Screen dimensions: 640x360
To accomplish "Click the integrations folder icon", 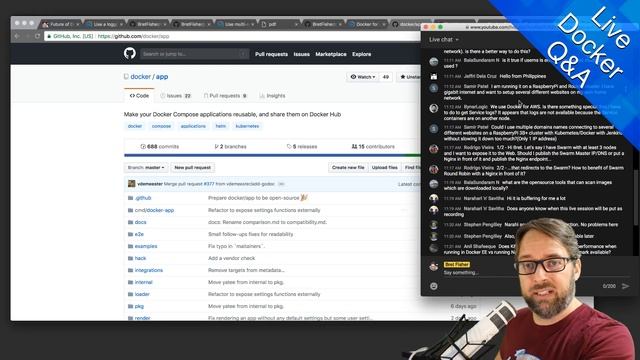I will tap(130, 270).
